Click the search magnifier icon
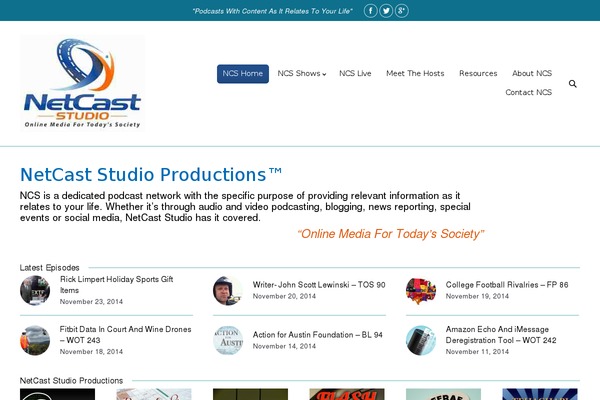 click(572, 83)
